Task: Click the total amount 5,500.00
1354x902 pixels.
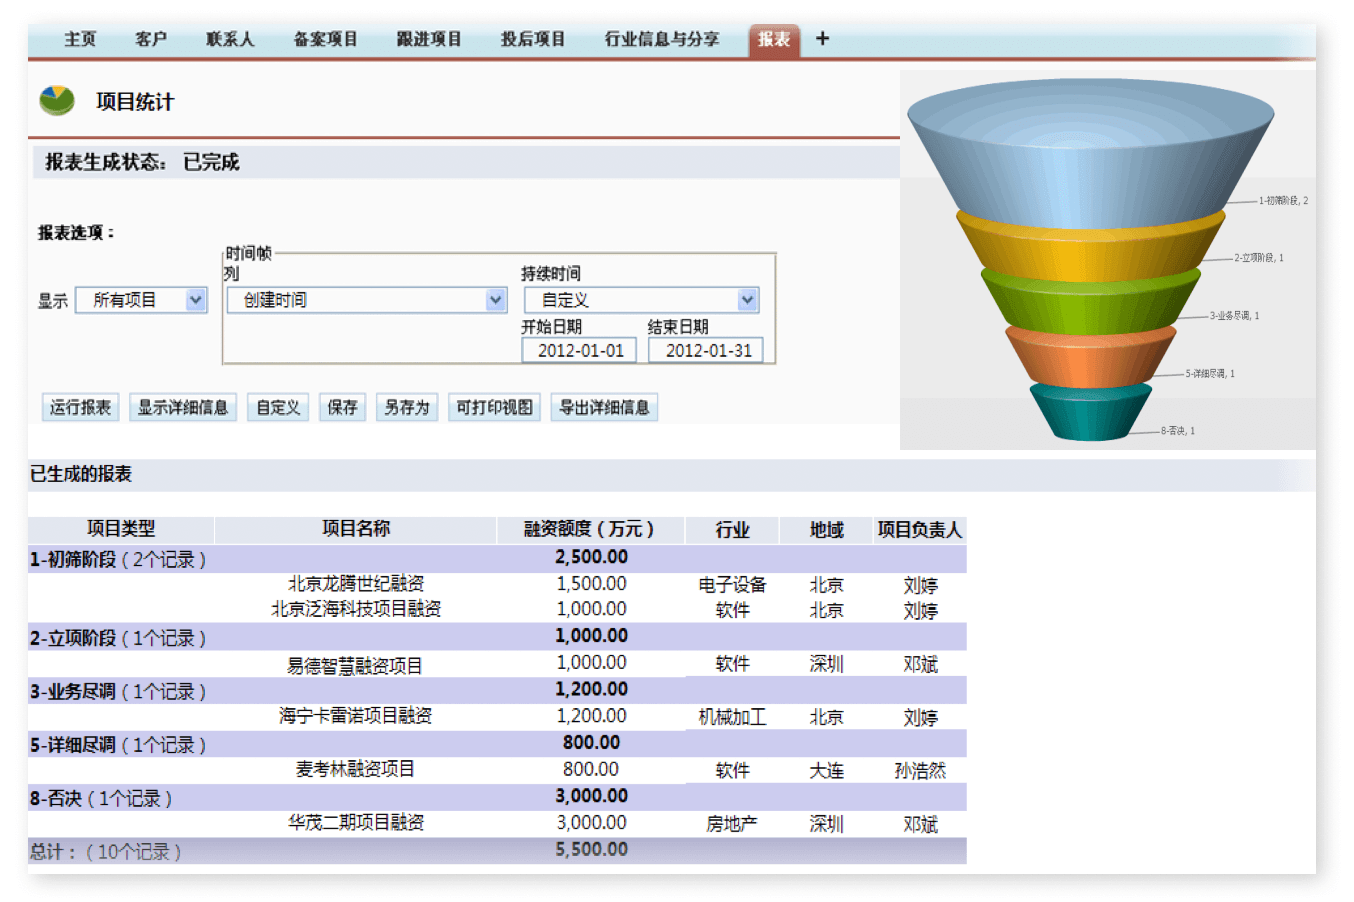Action: click(591, 850)
